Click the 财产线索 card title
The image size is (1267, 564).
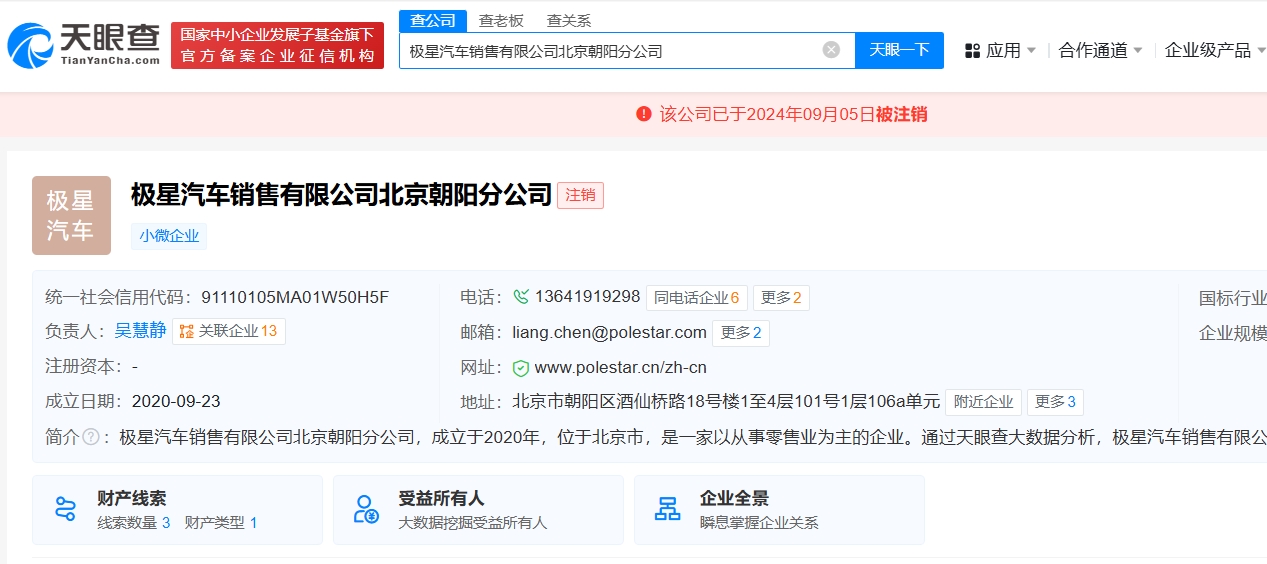click(132, 498)
